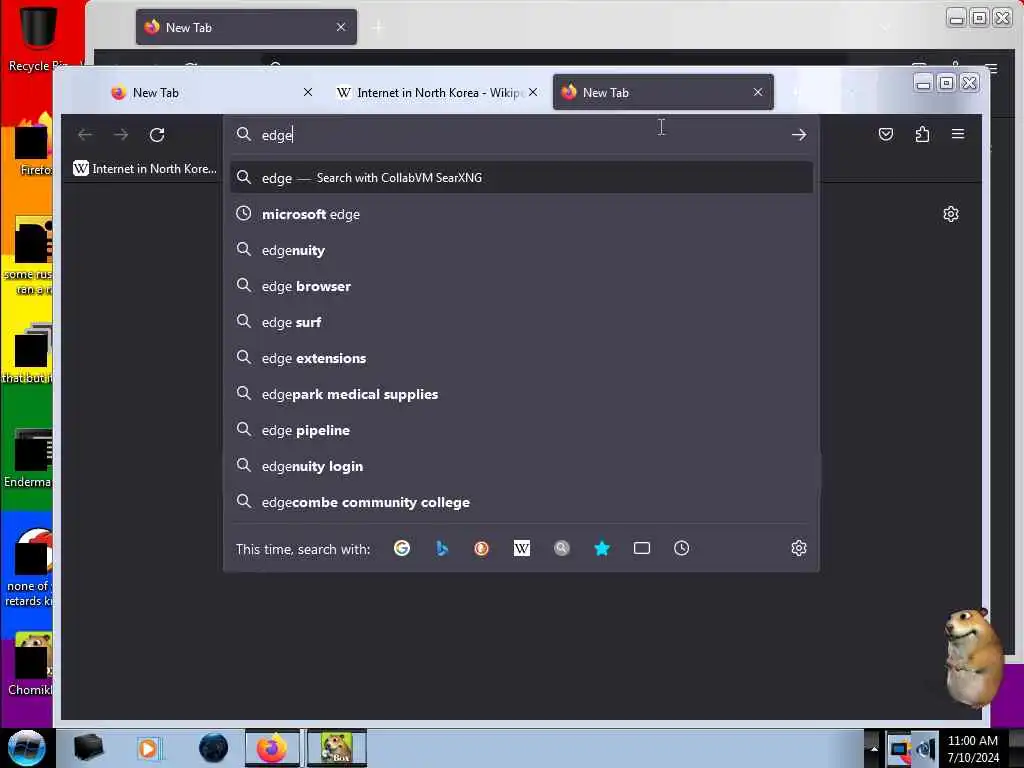Image resolution: width=1024 pixels, height=768 pixels.
Task: Open black folder icon in taskbar
Action: 88,748
